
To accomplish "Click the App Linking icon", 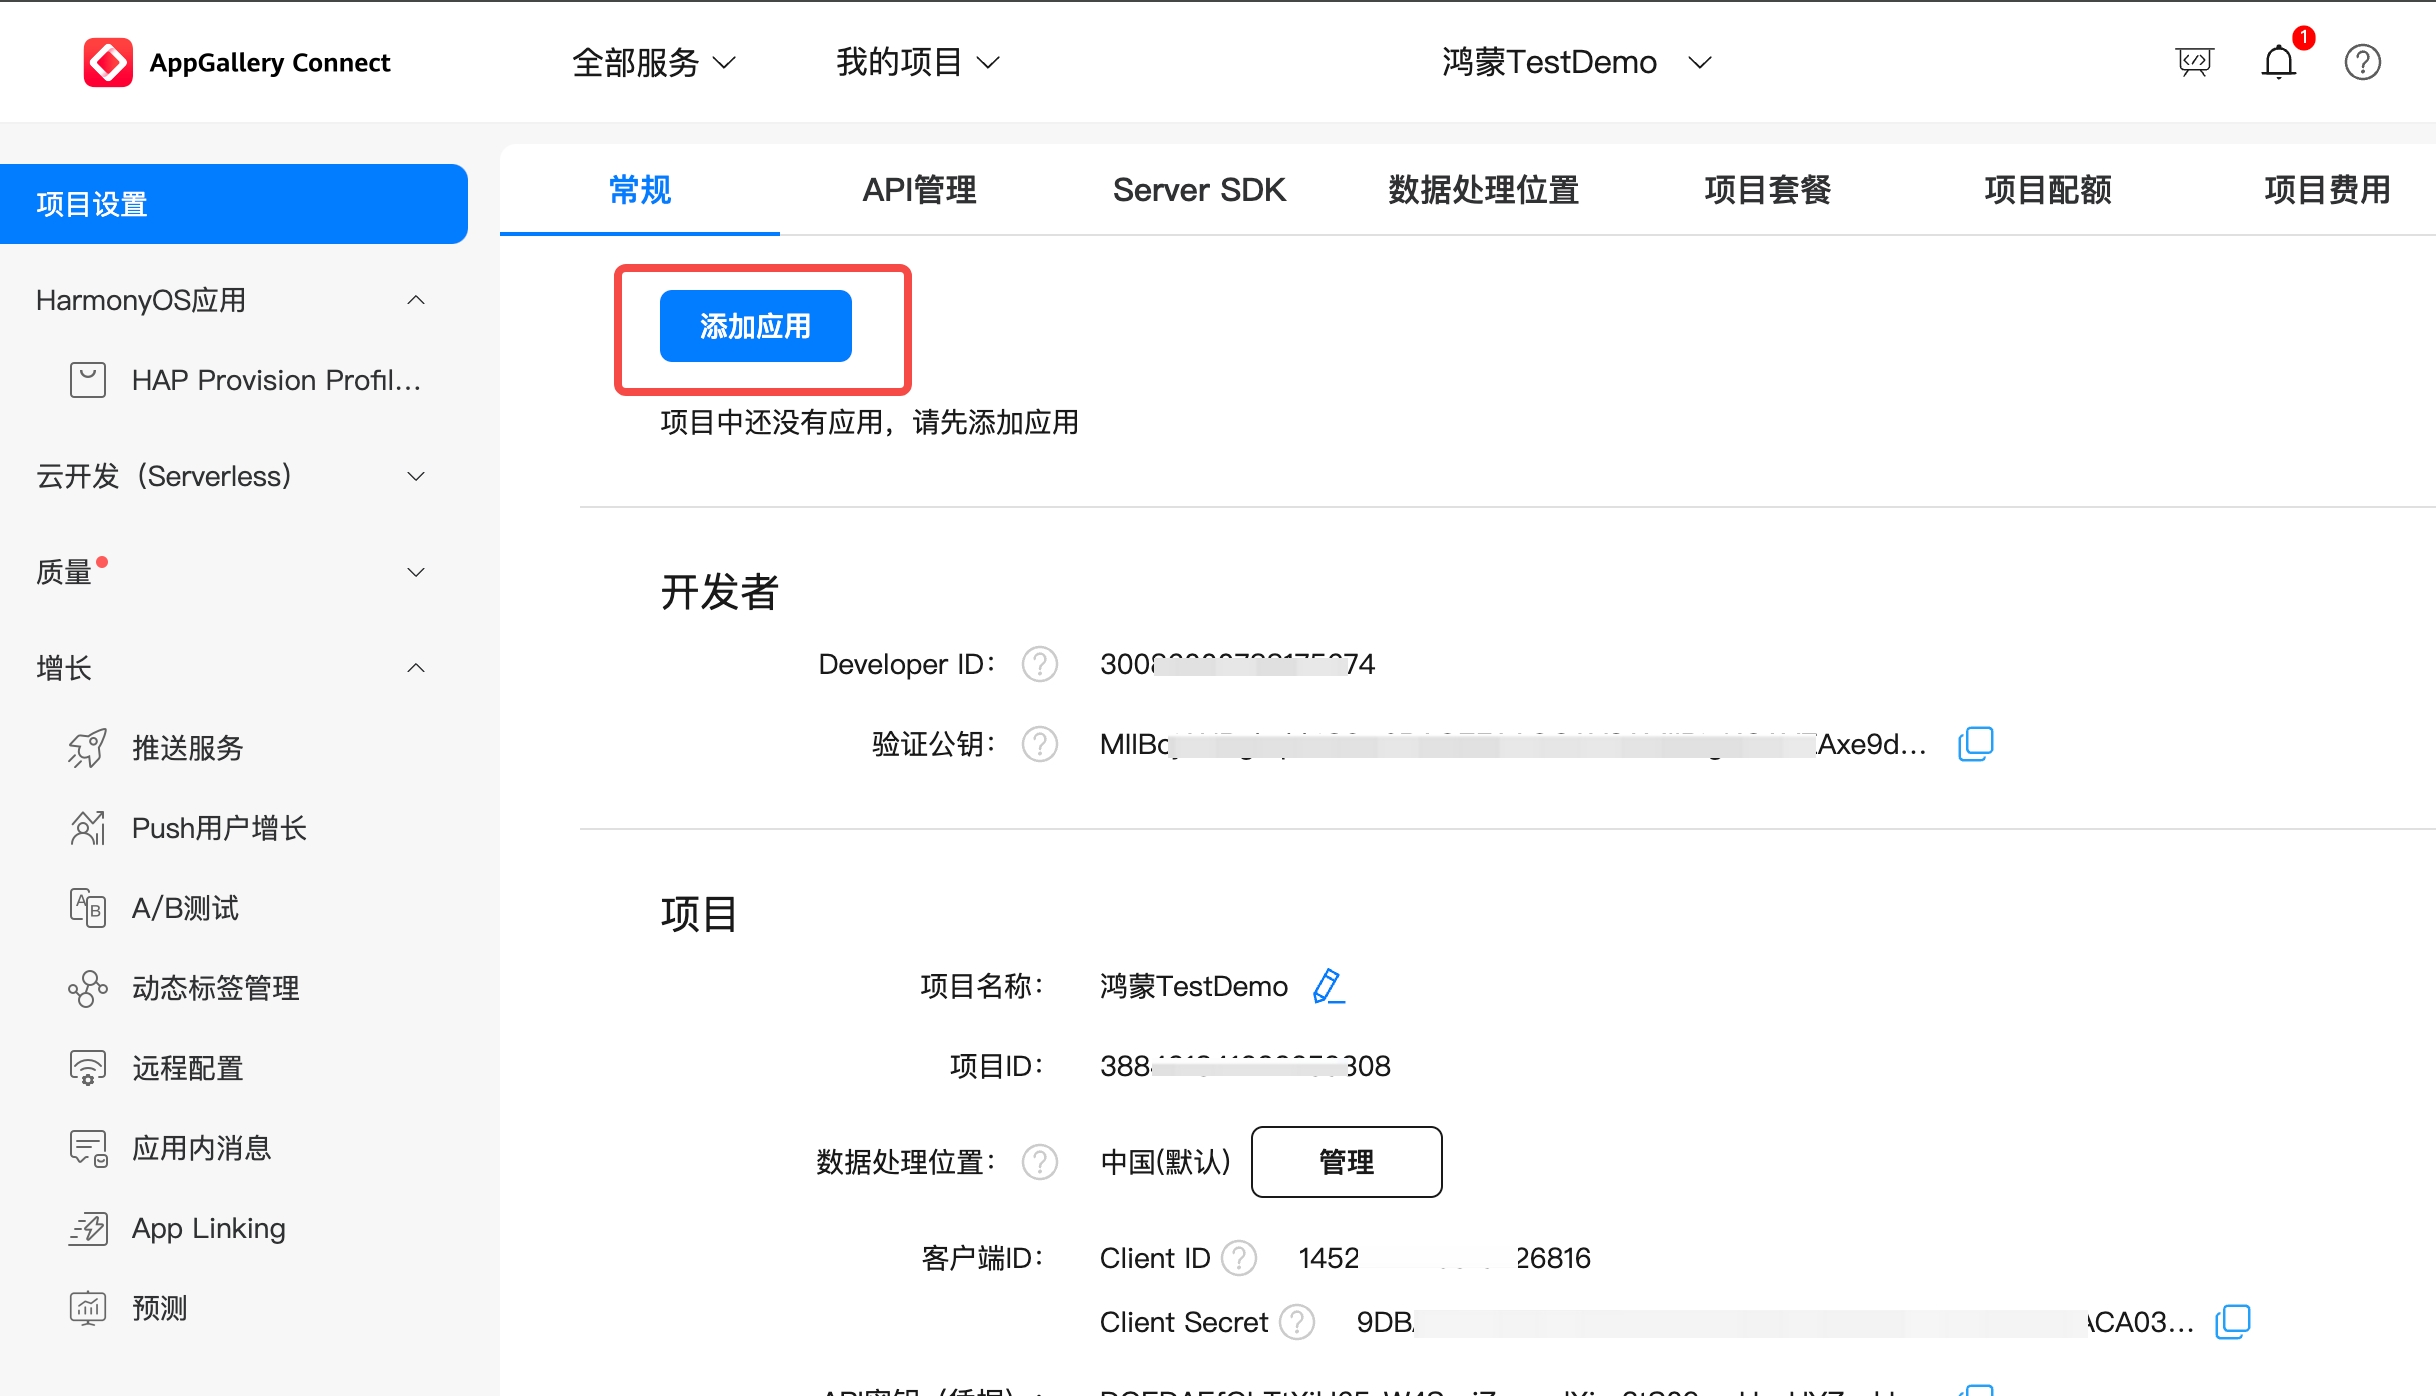I will 88,1228.
